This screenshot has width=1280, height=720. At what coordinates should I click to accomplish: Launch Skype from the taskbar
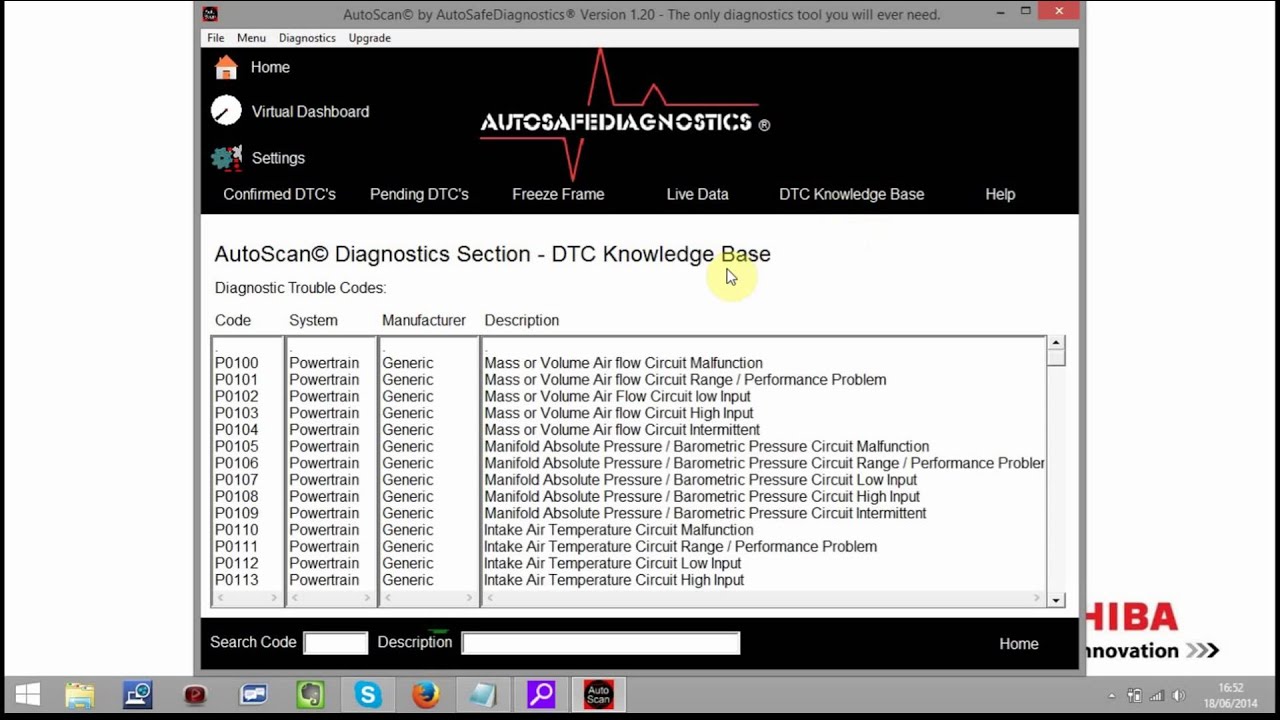pos(368,695)
